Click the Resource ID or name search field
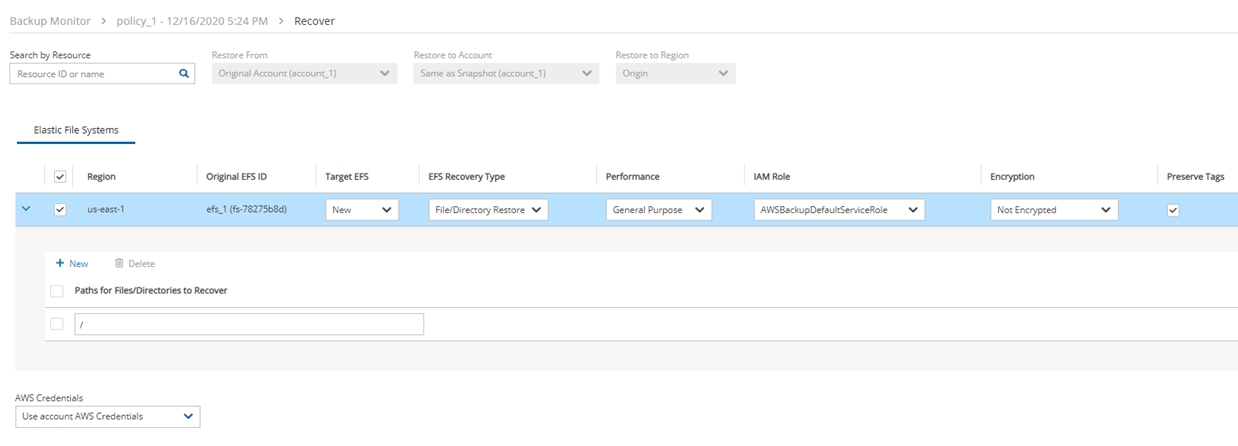This screenshot has height=446, width=1238. (92, 73)
